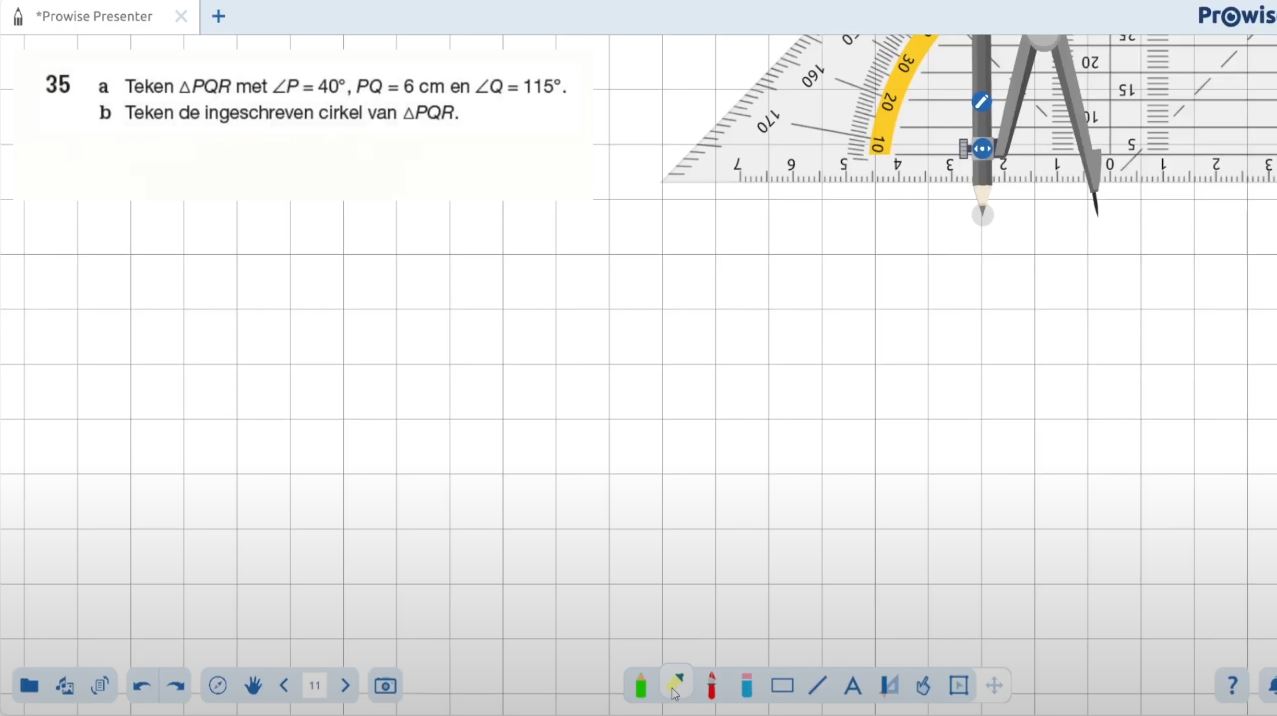Select the yellow highlighter tool
Screen dimensions: 1277x716
676,685
